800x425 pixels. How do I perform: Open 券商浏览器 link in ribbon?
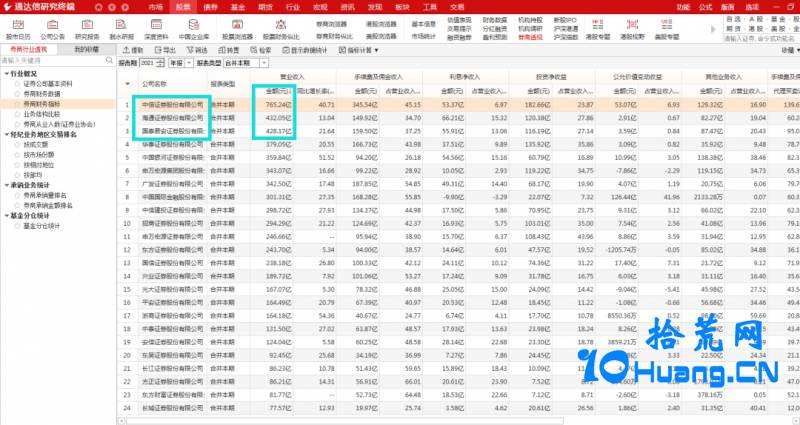pos(332,24)
